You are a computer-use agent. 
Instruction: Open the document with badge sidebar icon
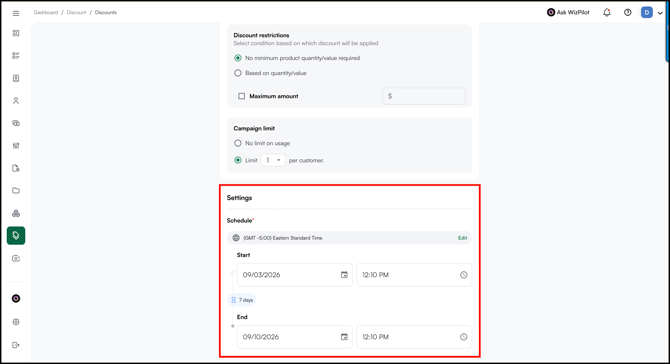(x=16, y=168)
